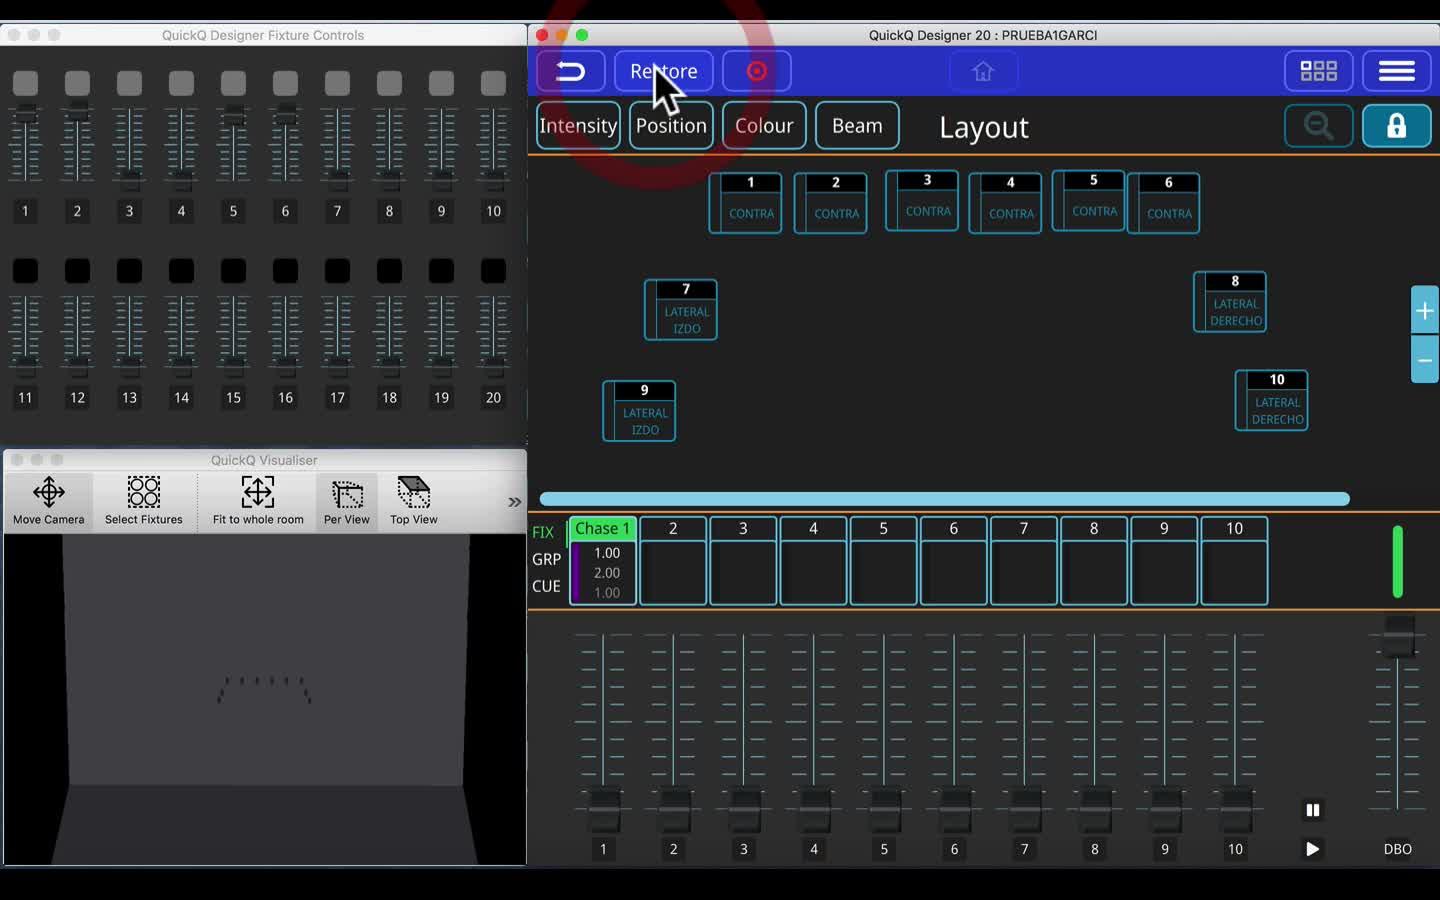The height and width of the screenshot is (900, 1440).
Task: Select fixture 6 CONTRA
Action: [x=1164, y=203]
